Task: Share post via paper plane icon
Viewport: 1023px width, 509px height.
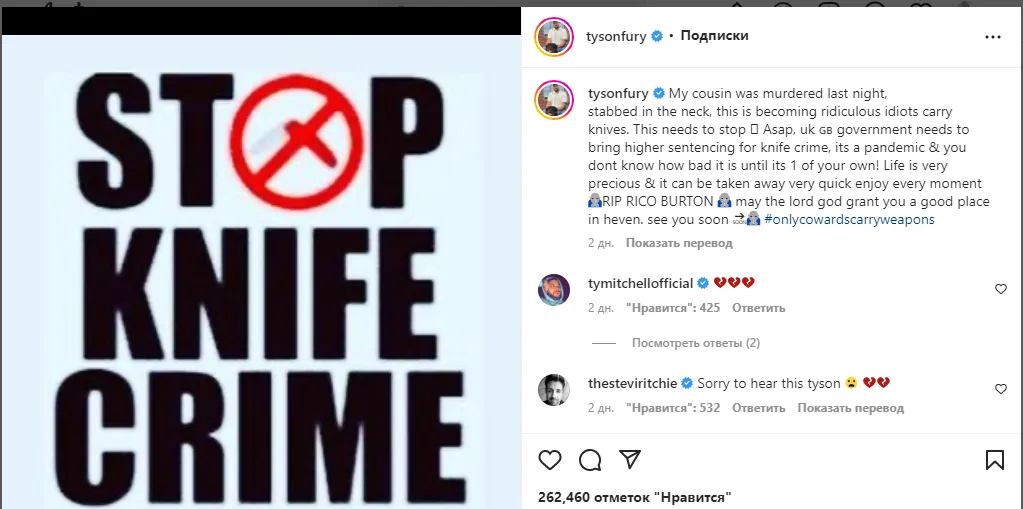Action: tap(629, 460)
